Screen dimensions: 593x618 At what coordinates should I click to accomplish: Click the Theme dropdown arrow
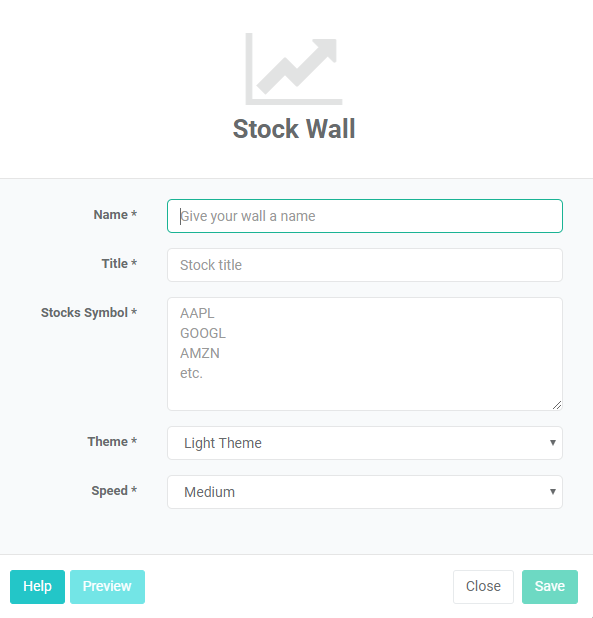[553, 443]
